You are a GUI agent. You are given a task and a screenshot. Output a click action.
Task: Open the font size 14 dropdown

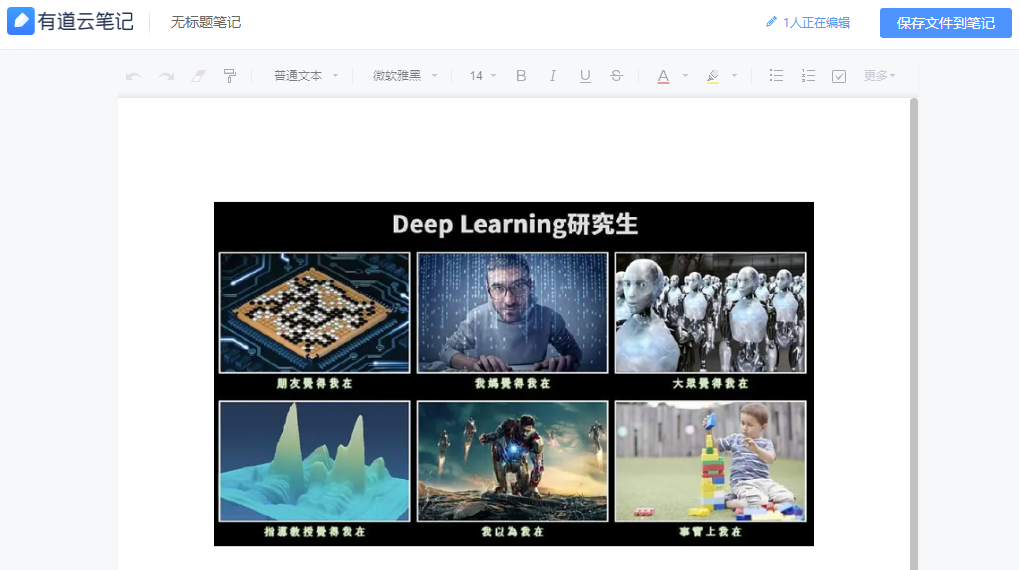[483, 76]
